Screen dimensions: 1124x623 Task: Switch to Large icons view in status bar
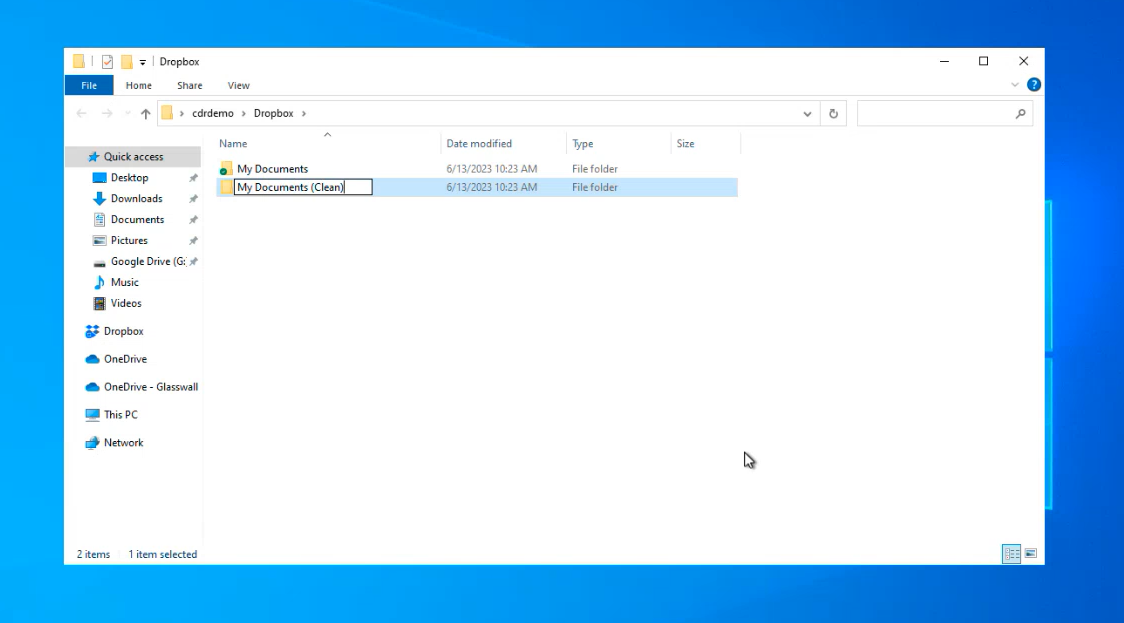1031,553
